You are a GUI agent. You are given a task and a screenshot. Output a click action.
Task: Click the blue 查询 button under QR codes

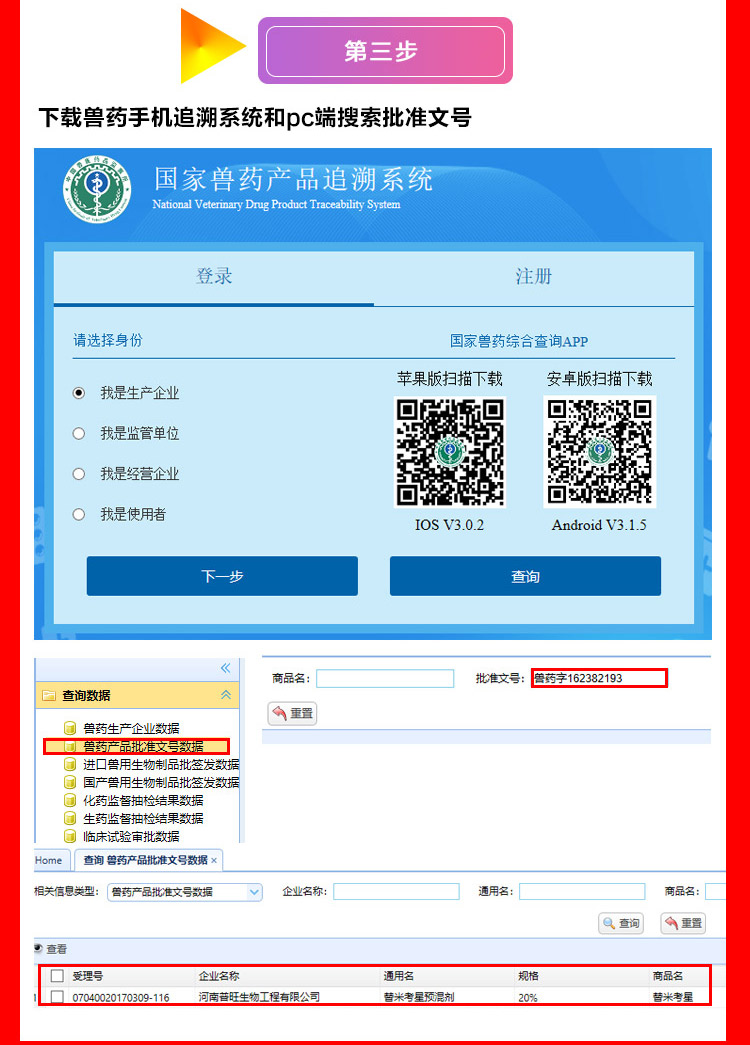coord(525,576)
